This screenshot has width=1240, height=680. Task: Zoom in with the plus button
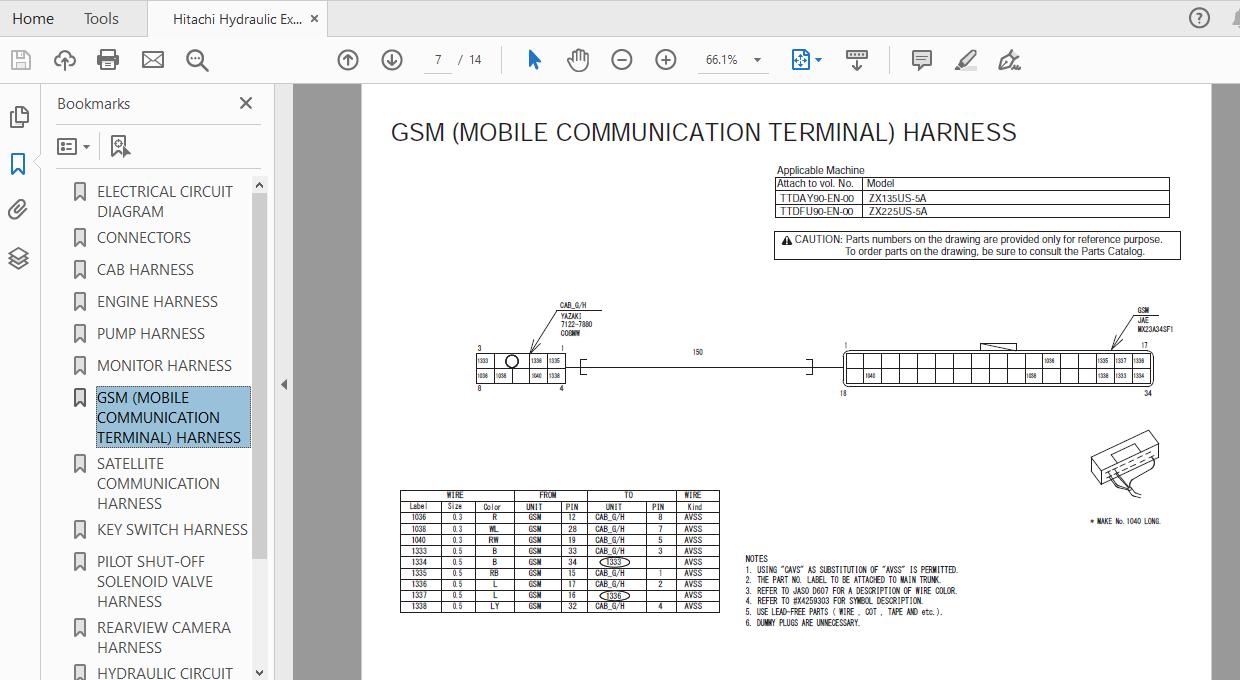click(666, 60)
